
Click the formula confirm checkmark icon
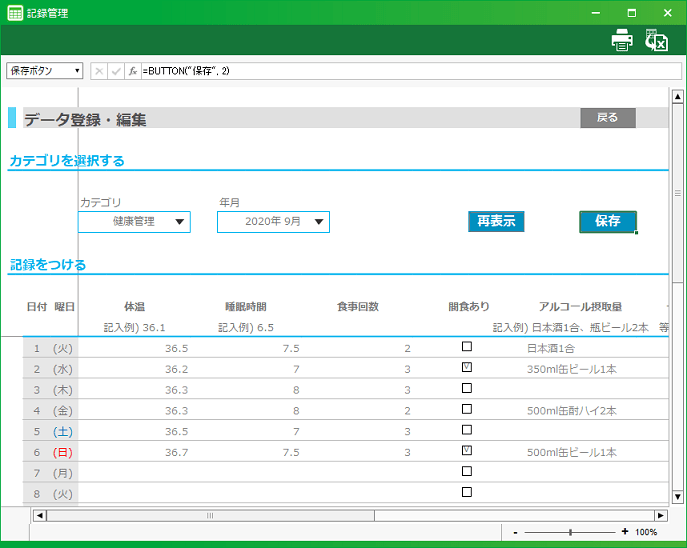[116, 71]
